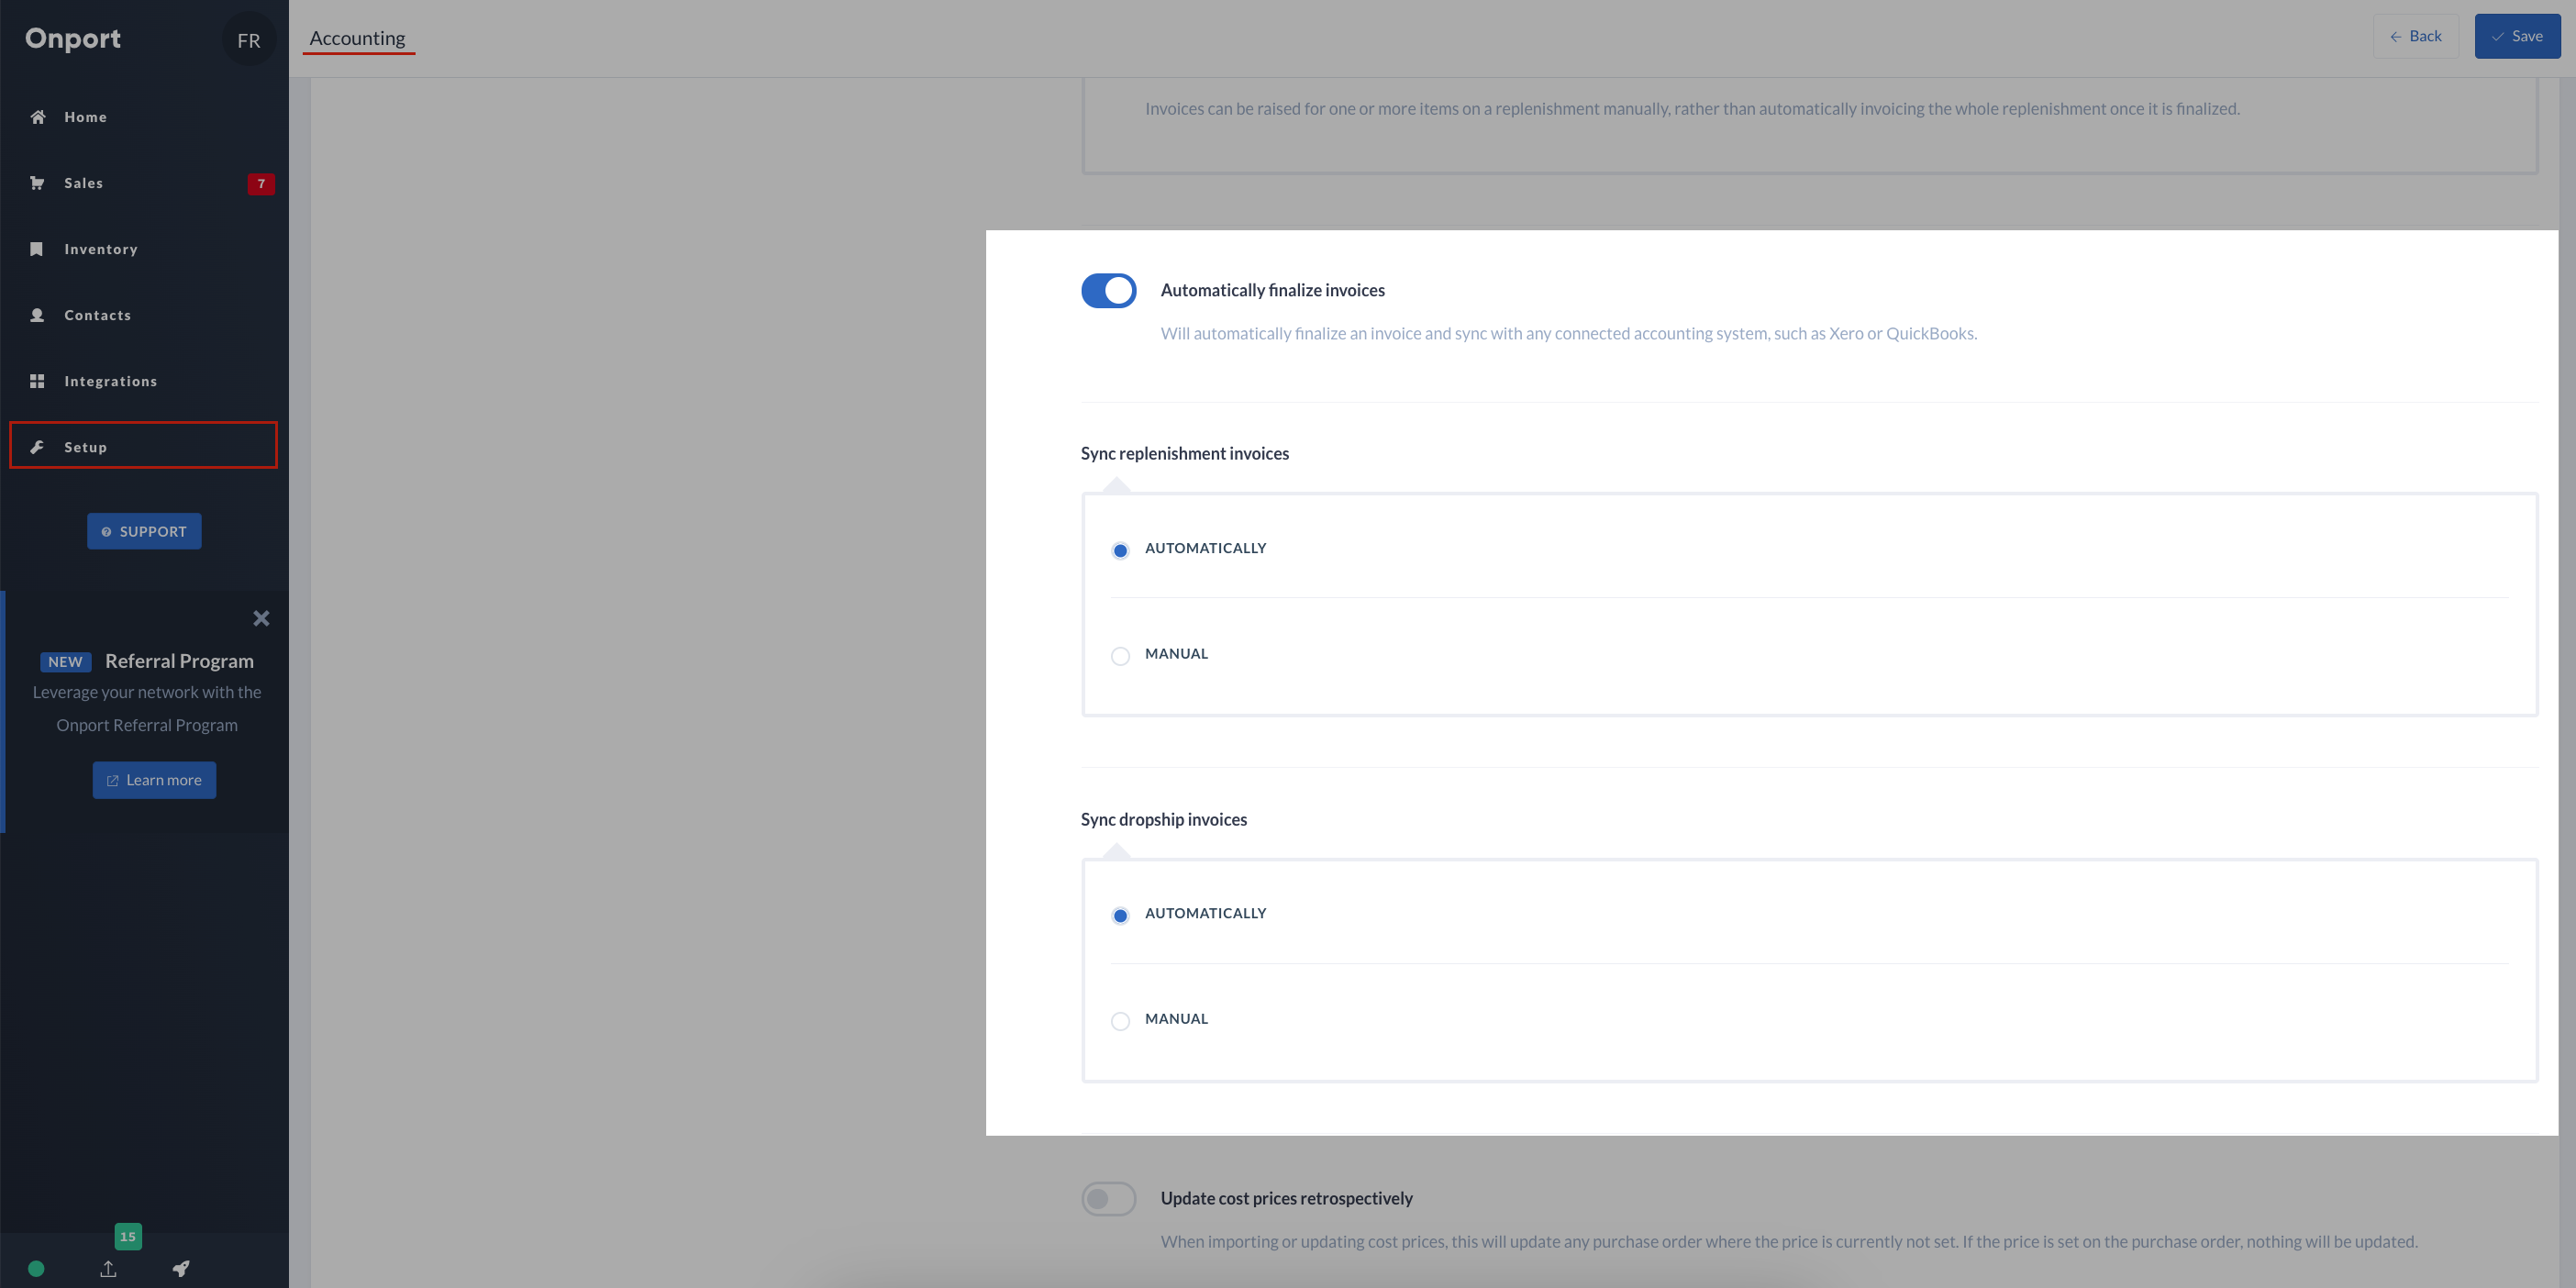Click the Inventory bookmark icon
Viewport: 2576px width, 1288px height.
pyautogui.click(x=37, y=249)
